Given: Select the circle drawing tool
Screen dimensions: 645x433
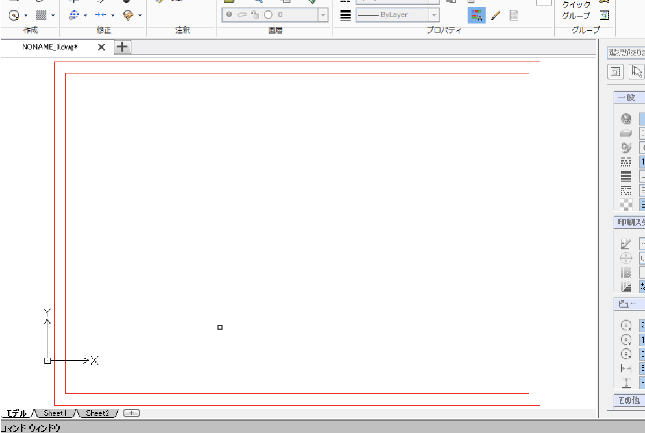Looking at the screenshot, I should 14,16.
